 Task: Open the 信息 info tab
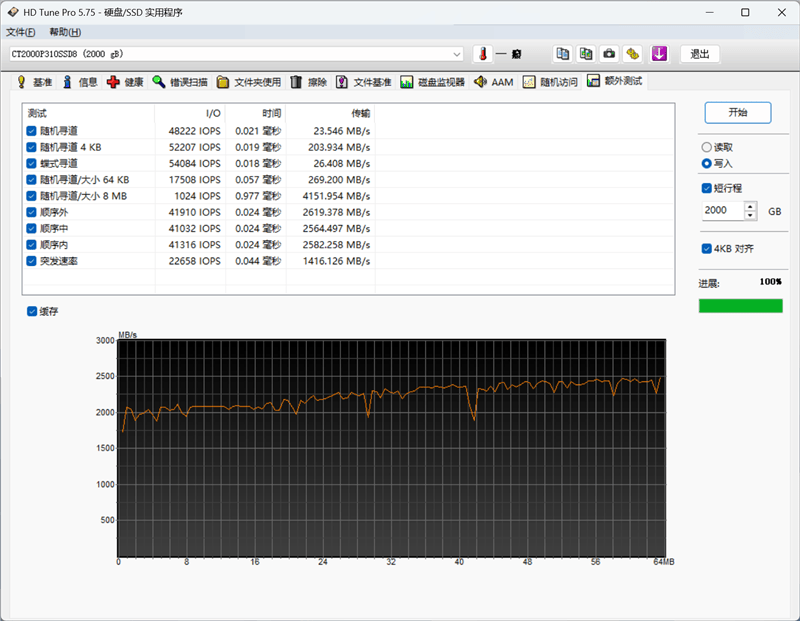(x=80, y=82)
